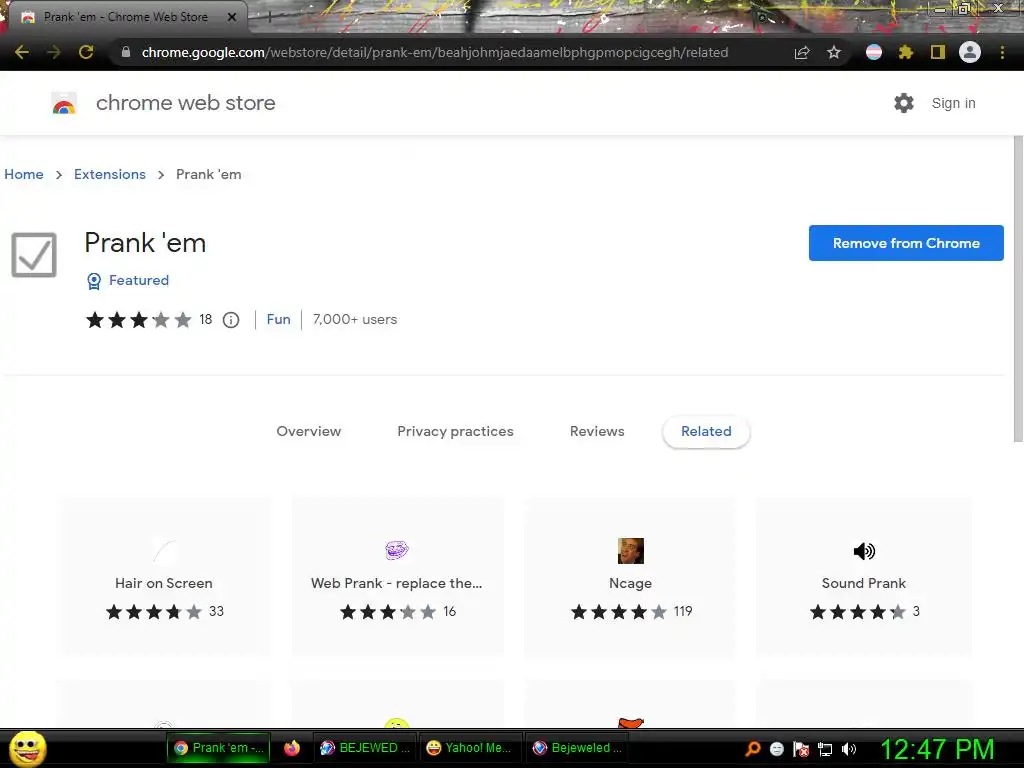Switch to Prank 'em taskbar window
Image resolution: width=1024 pixels, height=768 pixels.
218,748
